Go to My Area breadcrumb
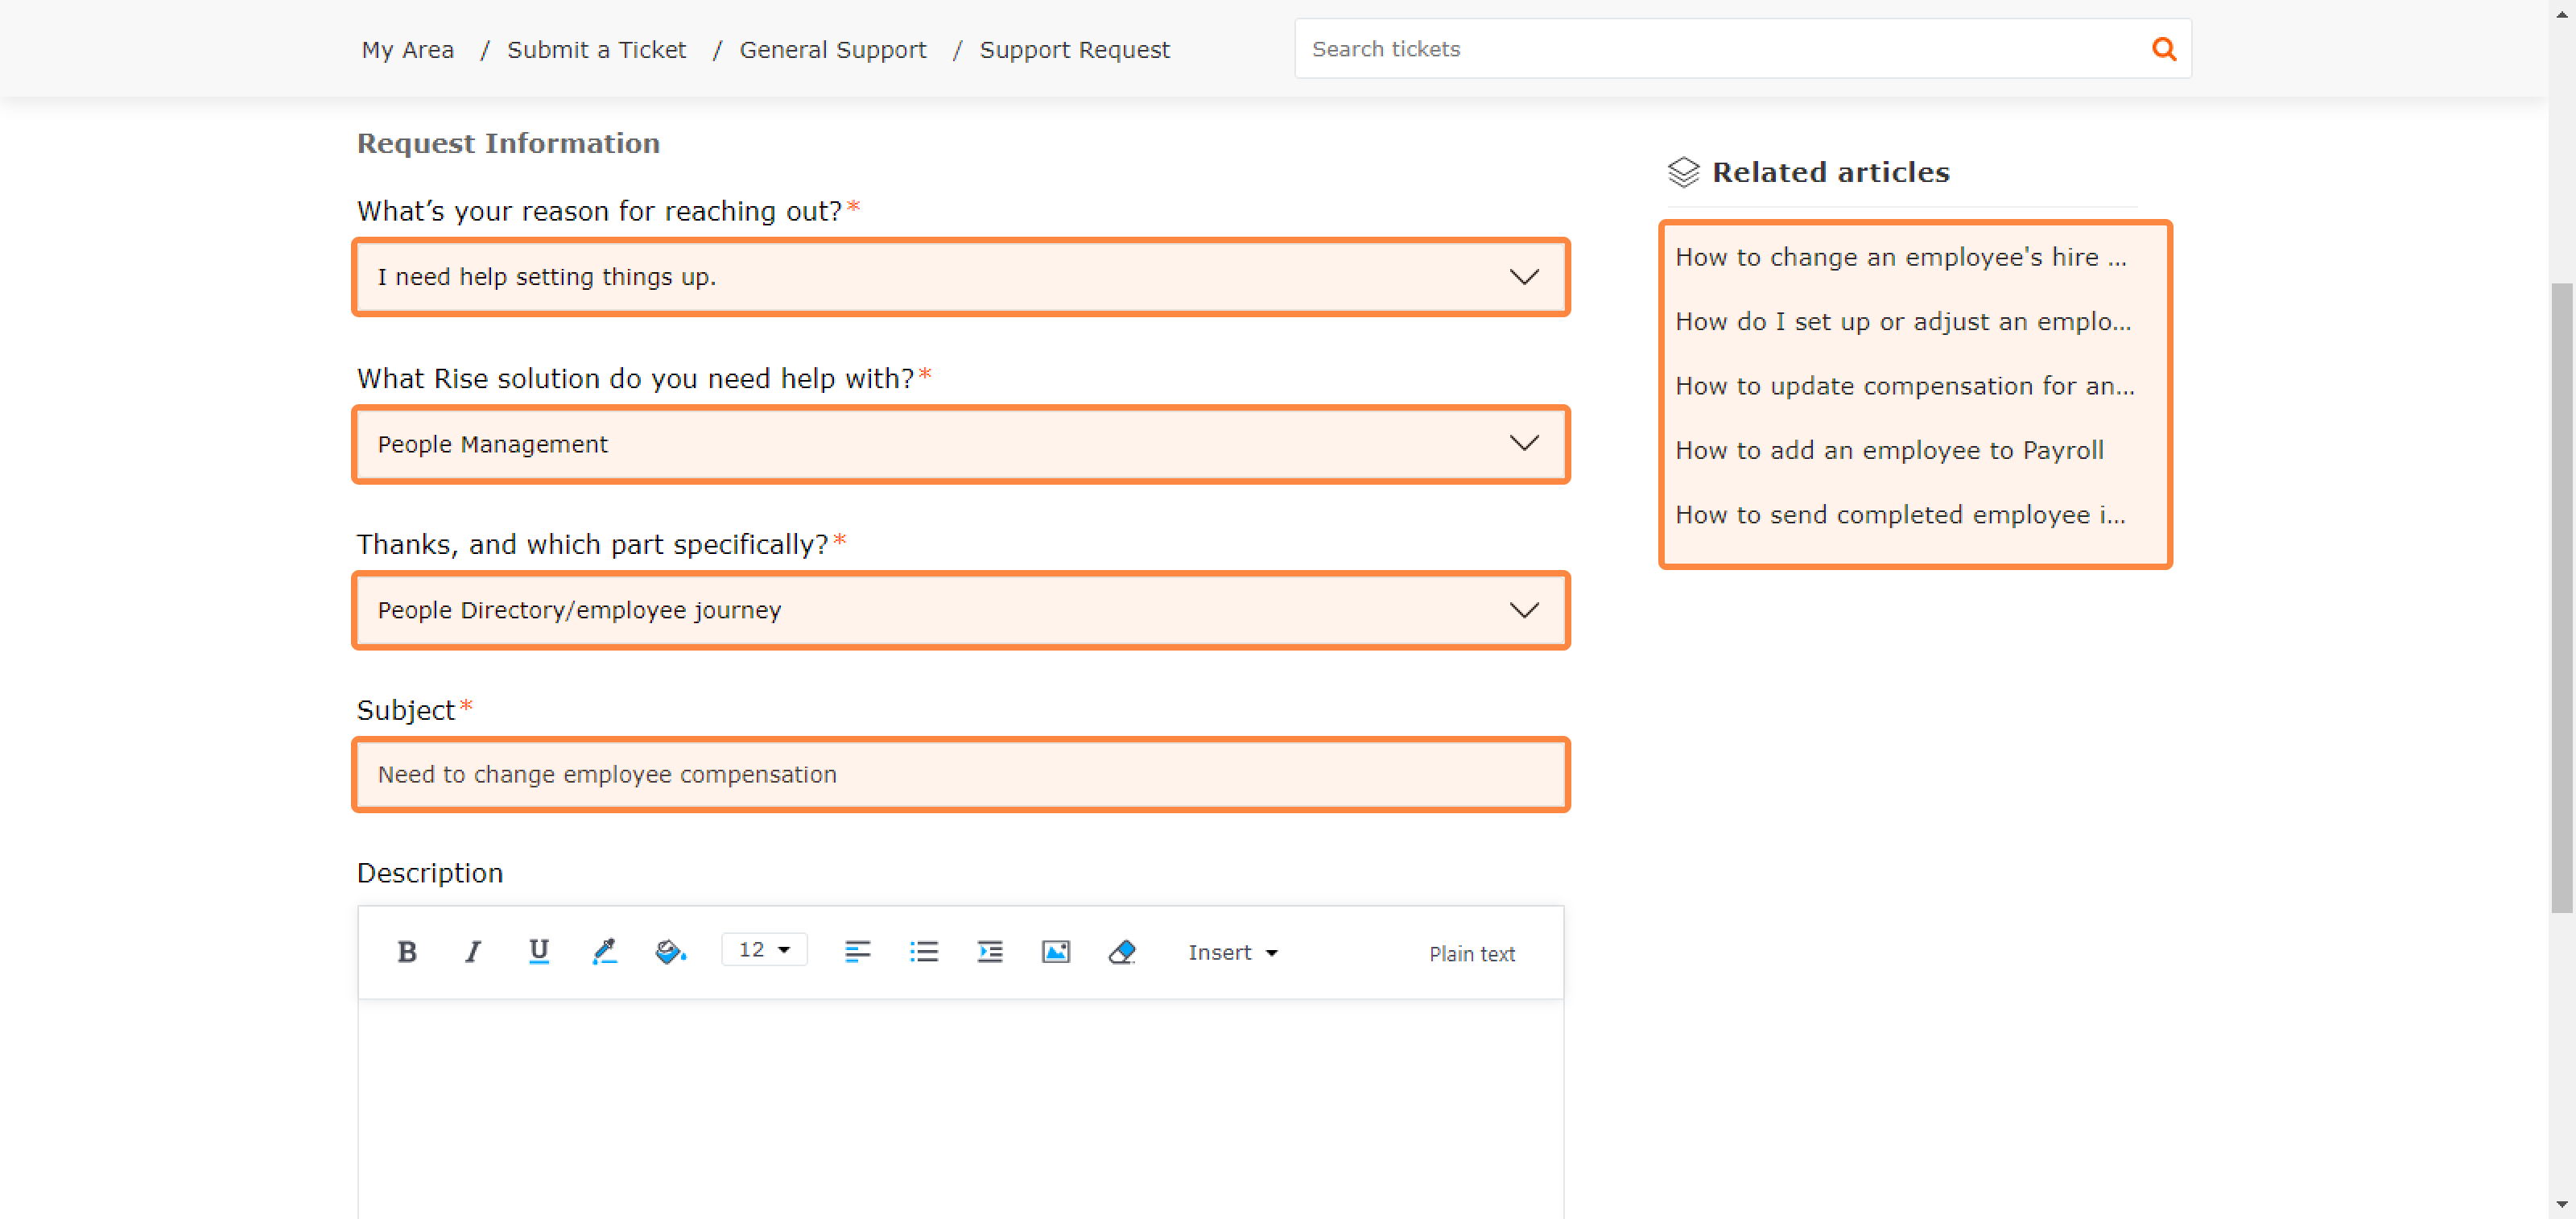 pos(407,50)
